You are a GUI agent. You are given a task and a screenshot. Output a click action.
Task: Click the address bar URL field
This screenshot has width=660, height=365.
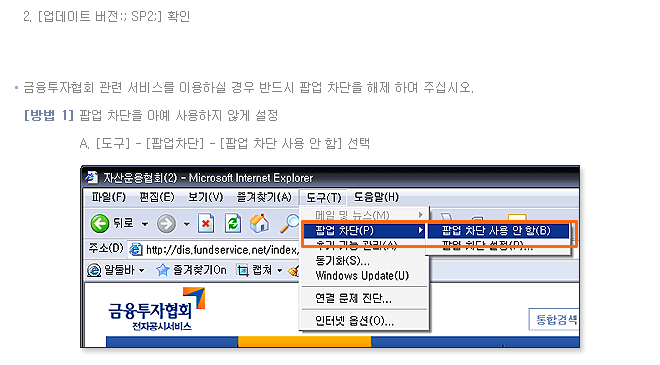coord(213,250)
